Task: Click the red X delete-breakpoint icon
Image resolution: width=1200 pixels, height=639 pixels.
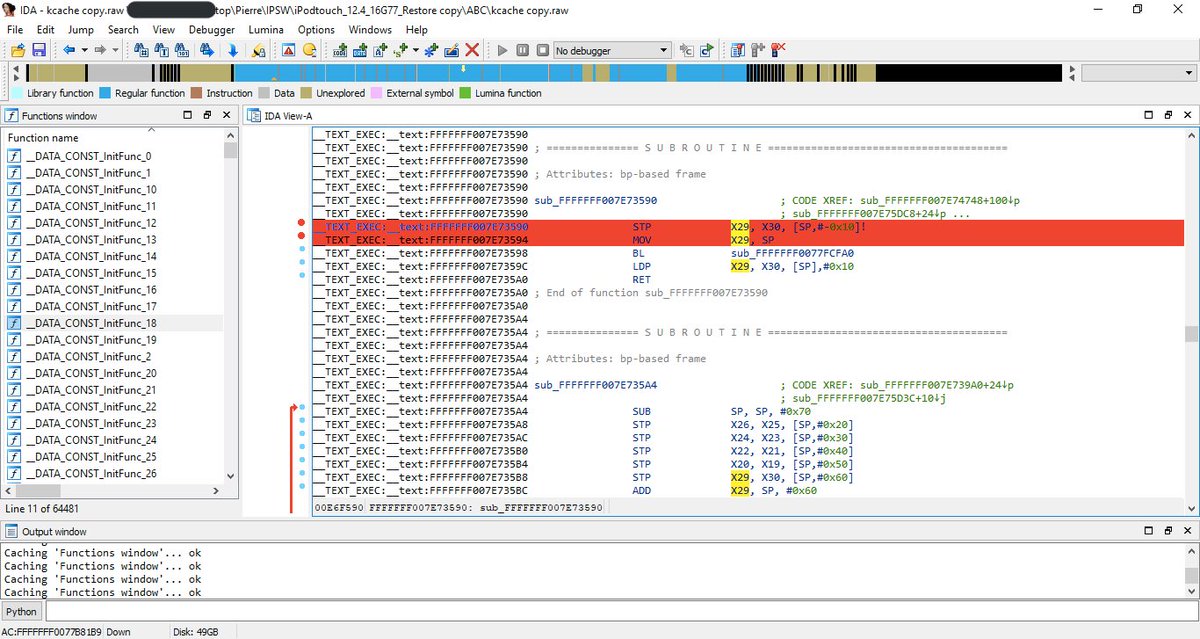Action: [x=778, y=50]
